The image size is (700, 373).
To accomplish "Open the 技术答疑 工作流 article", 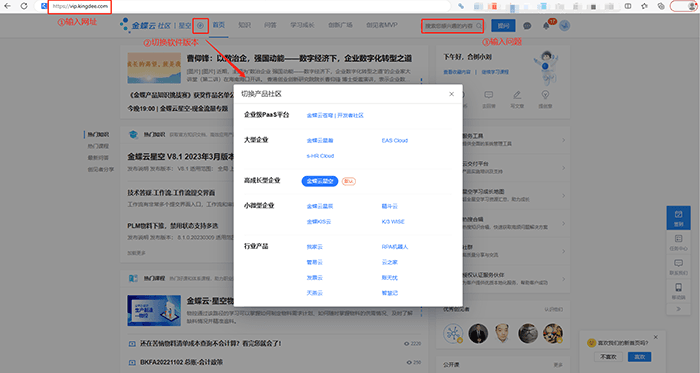I will pyautogui.click(x=171, y=193).
